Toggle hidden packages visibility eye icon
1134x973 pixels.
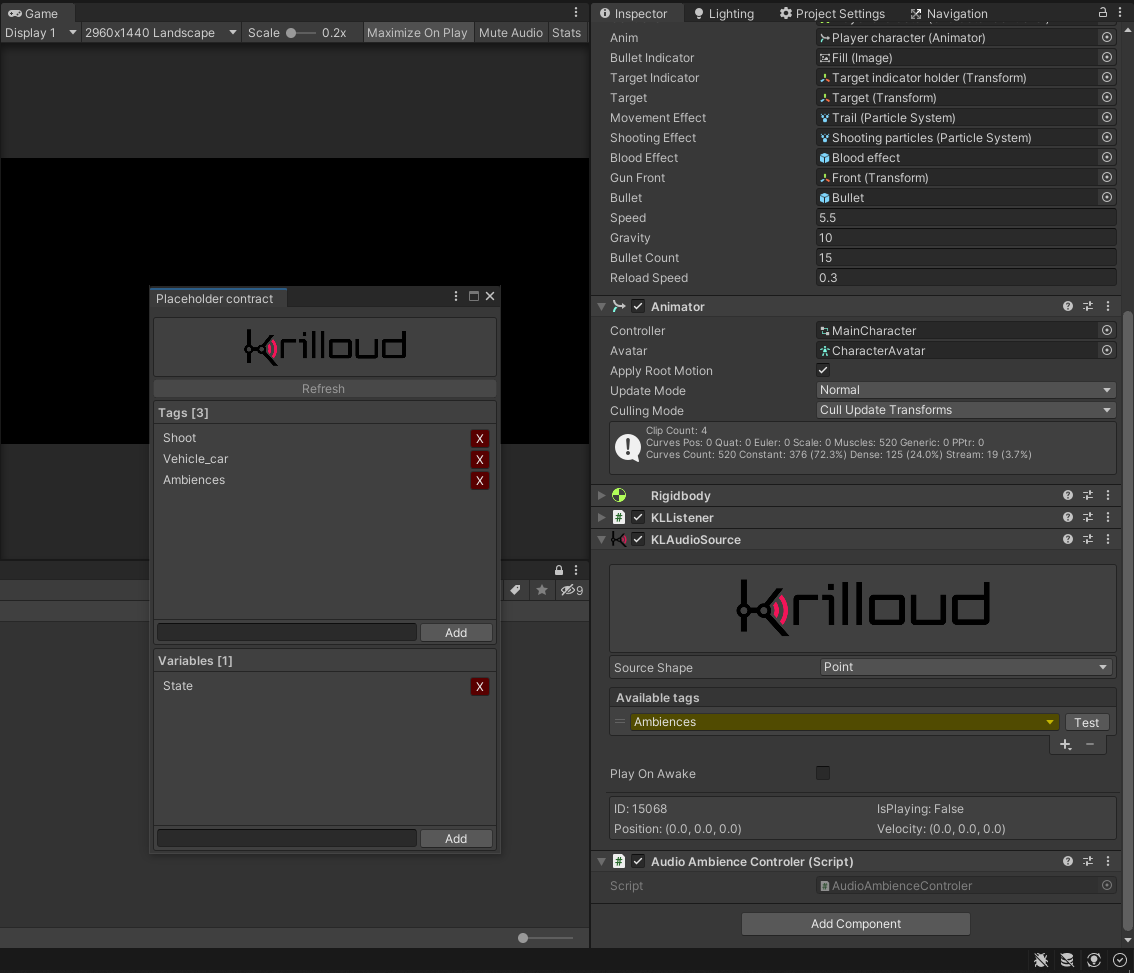click(571, 590)
